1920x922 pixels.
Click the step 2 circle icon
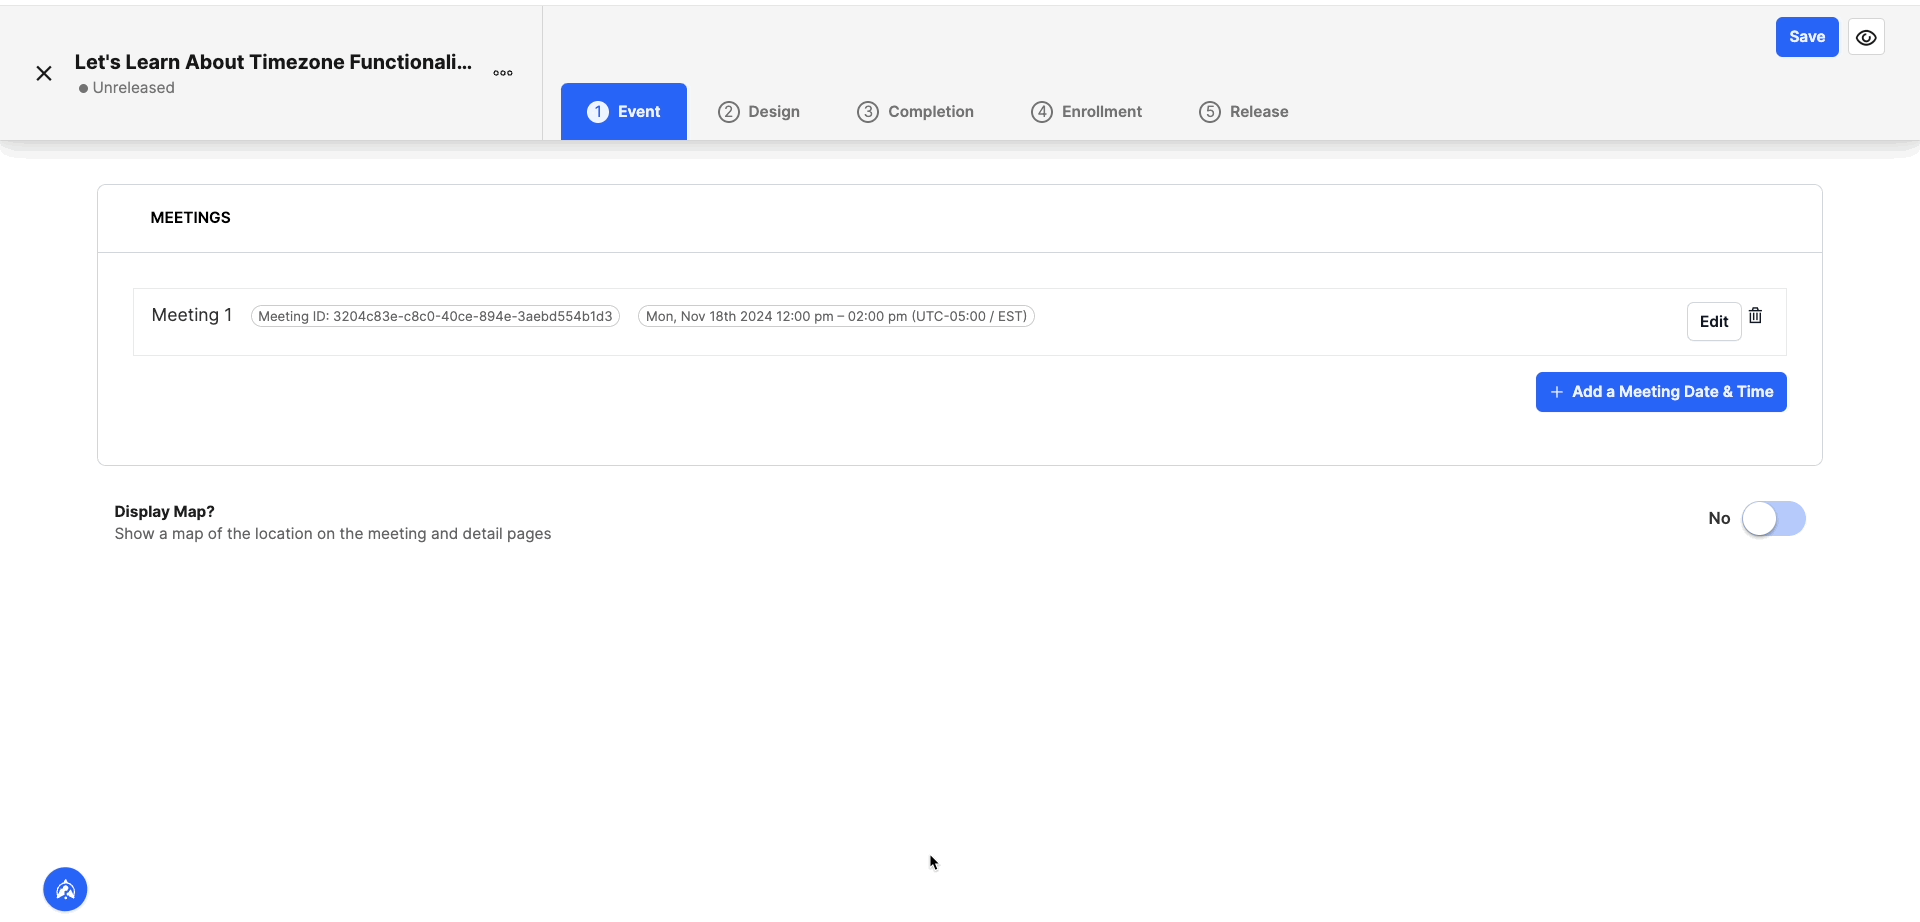click(729, 112)
